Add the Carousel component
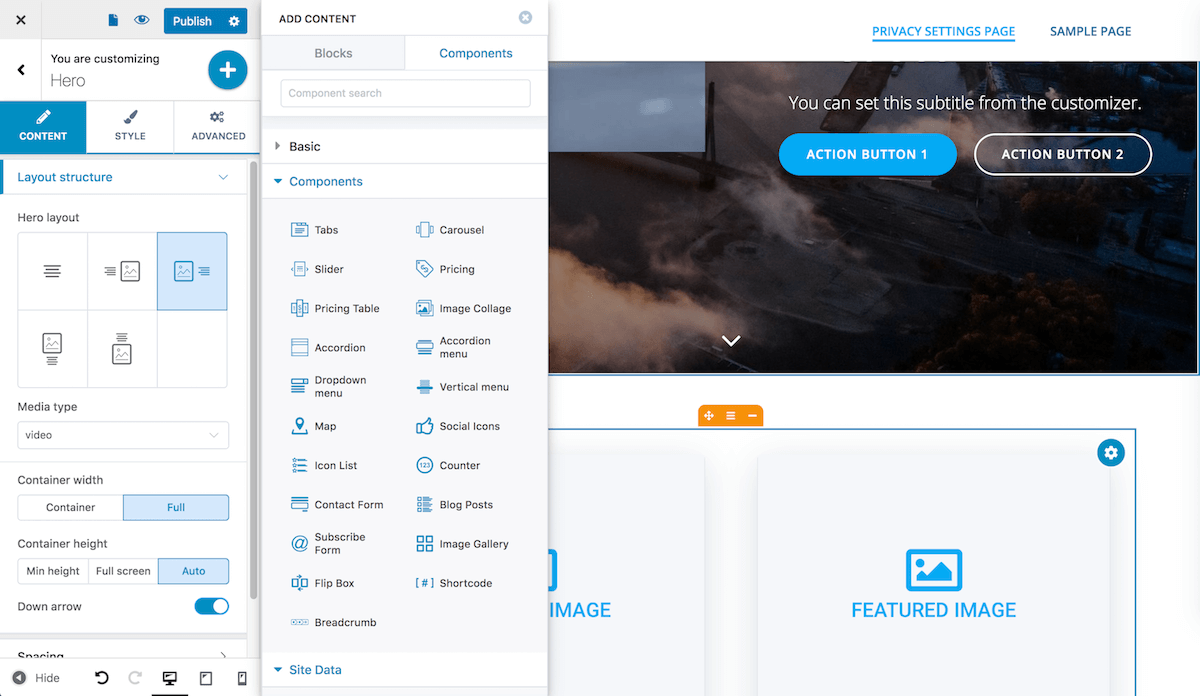Image resolution: width=1200 pixels, height=696 pixels. pos(450,230)
